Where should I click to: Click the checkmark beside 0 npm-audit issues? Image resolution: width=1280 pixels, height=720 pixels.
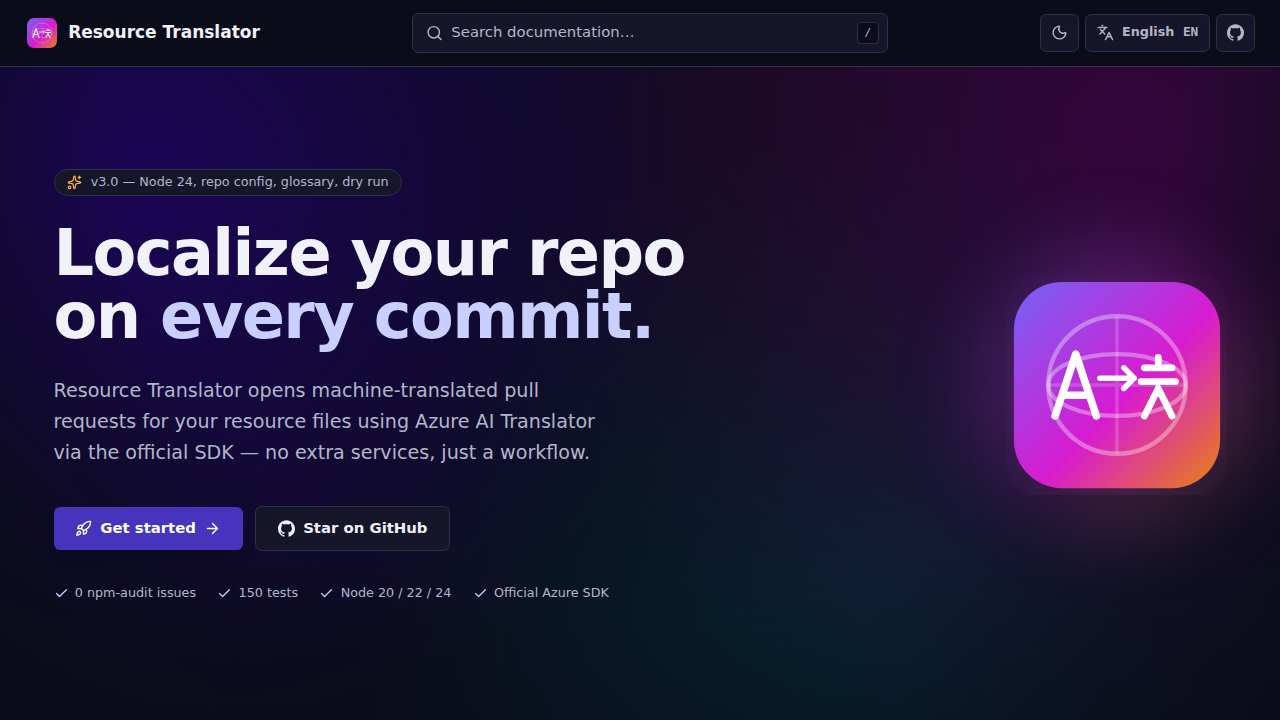61,593
